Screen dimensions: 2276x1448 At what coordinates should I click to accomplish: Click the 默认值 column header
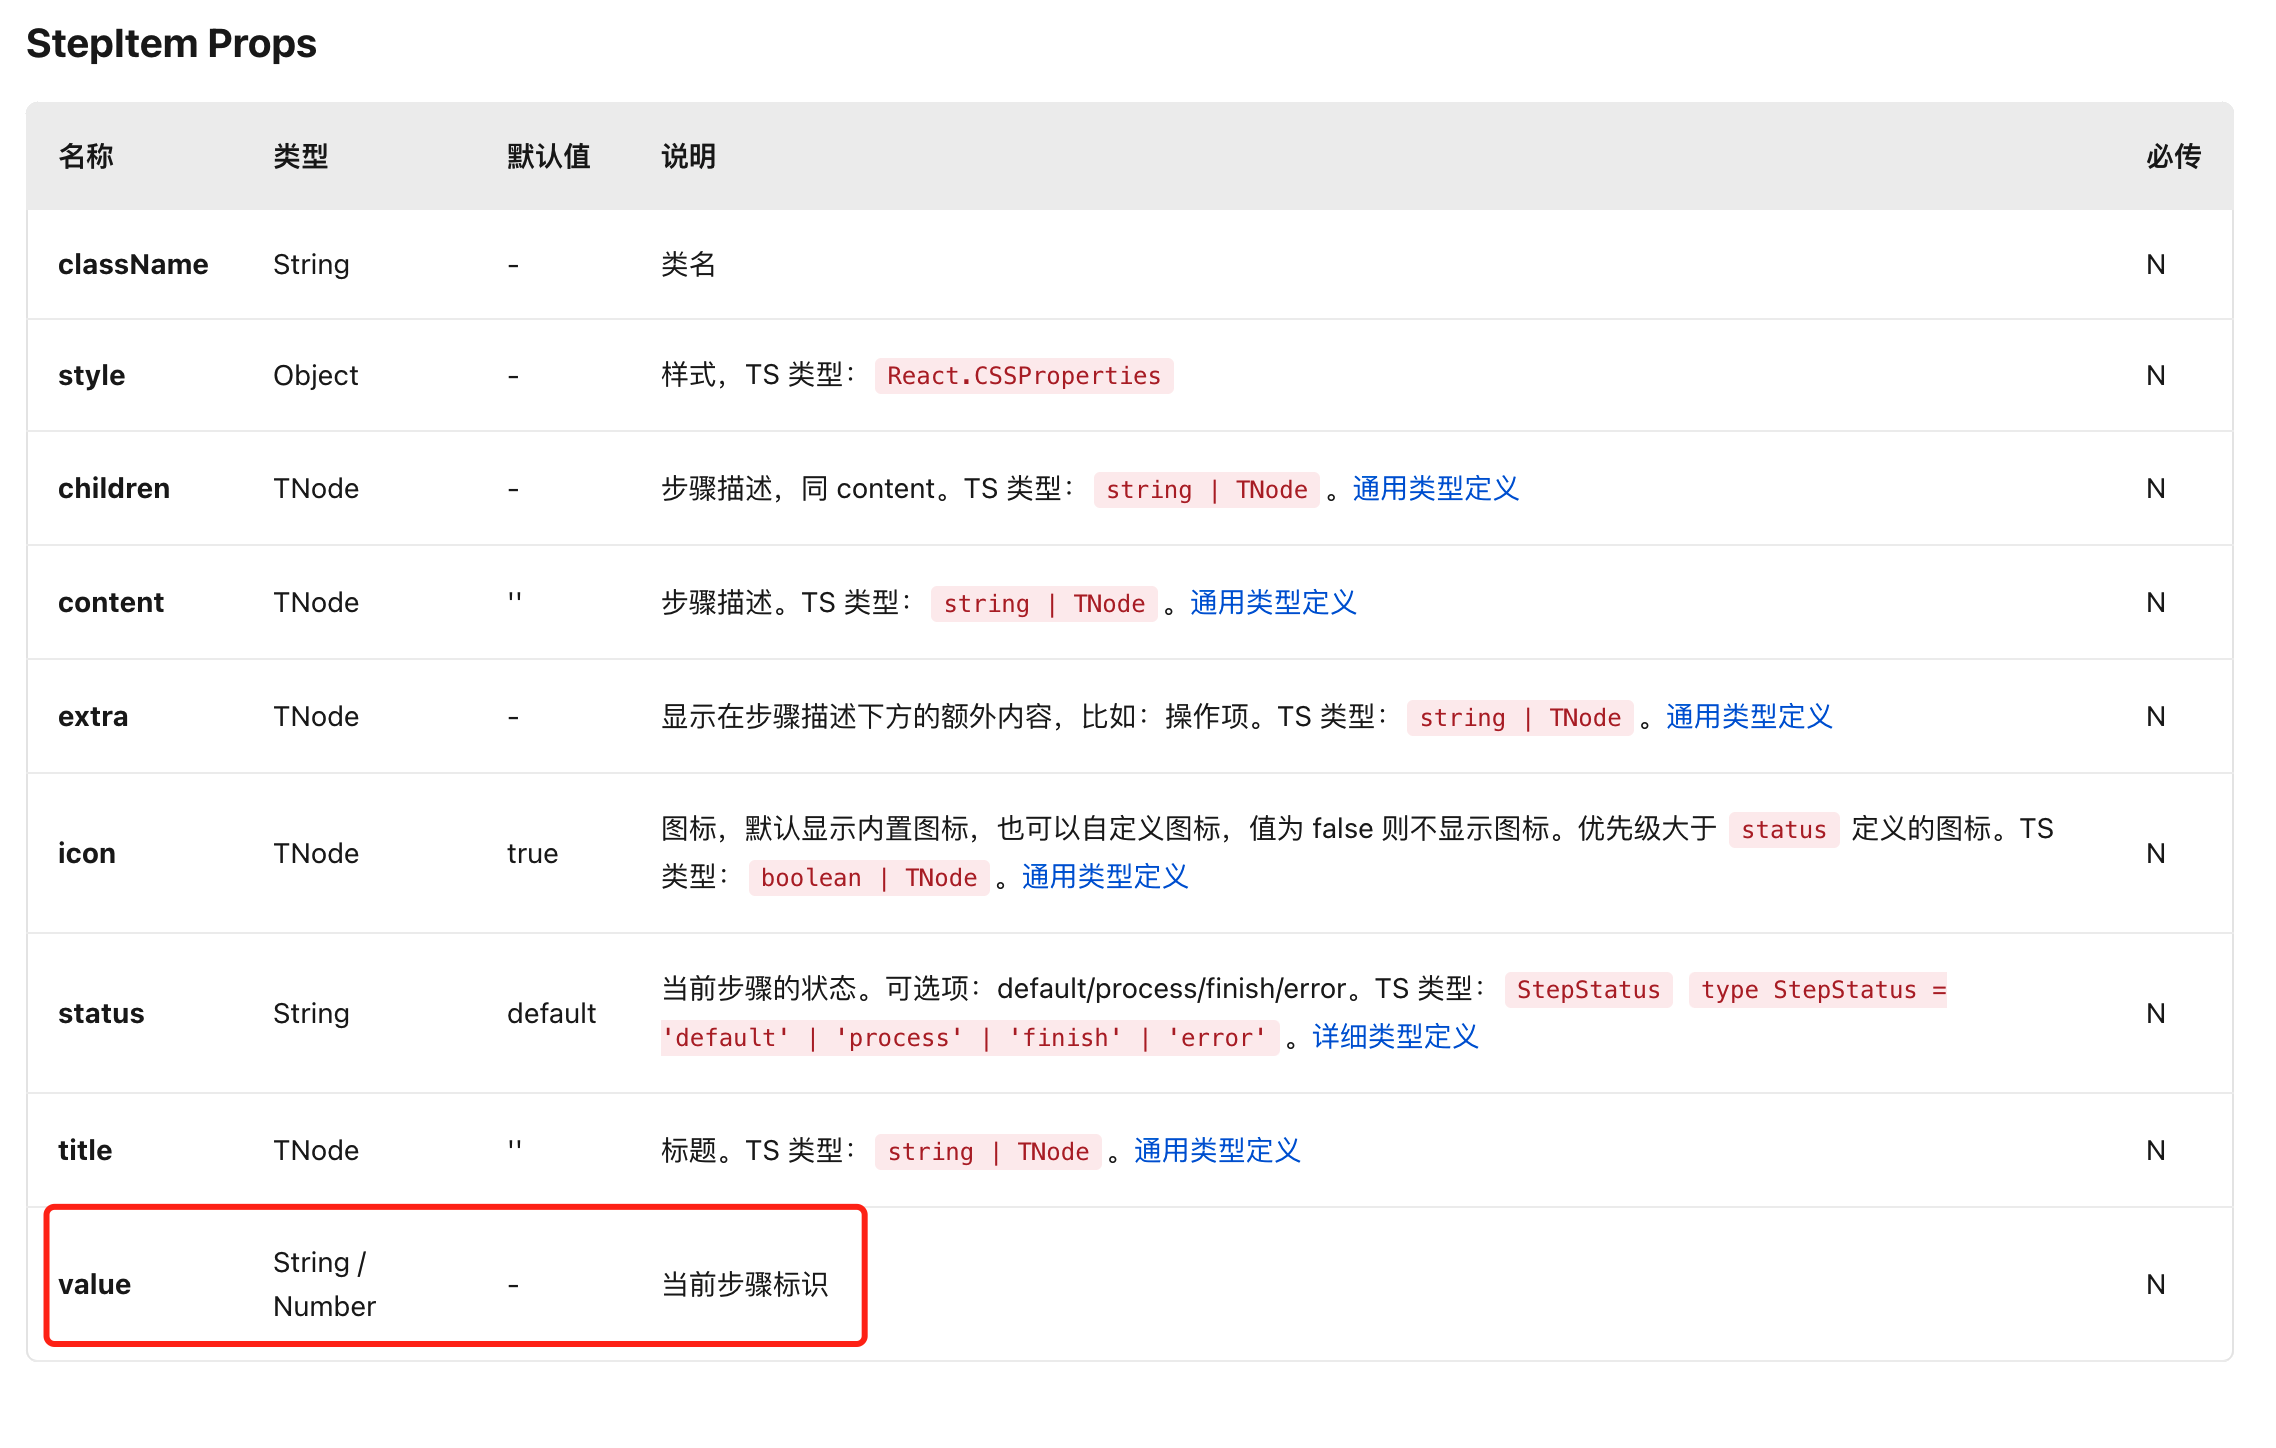[549, 156]
